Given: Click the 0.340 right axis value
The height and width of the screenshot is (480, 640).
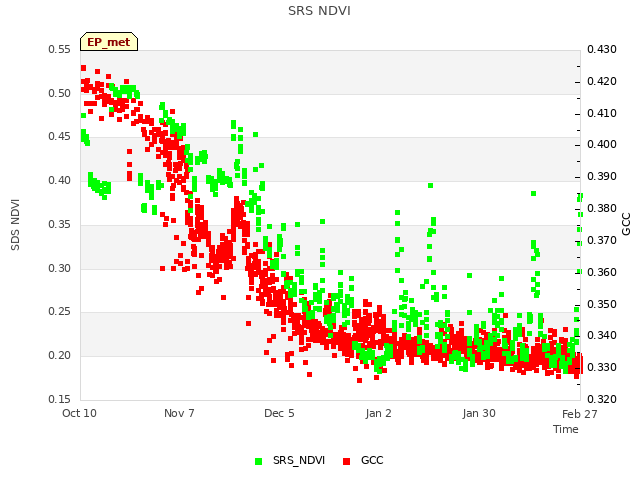Looking at the screenshot, I should click(x=602, y=335).
